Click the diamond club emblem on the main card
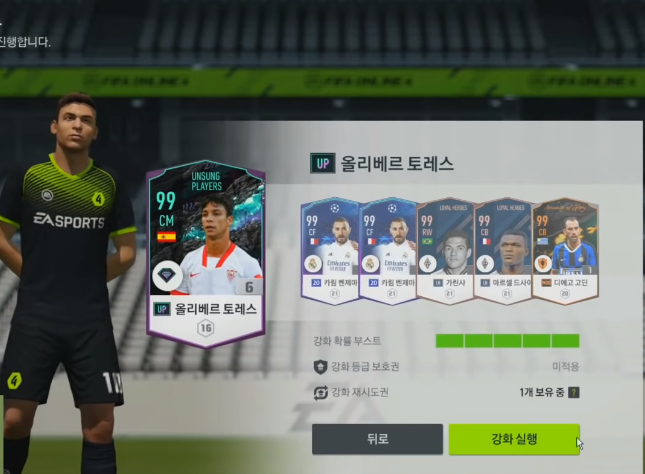 [x=167, y=276]
